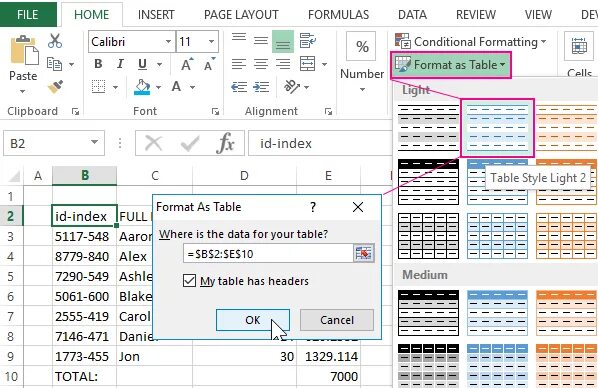Viewport: 598px width, 388px height.
Task: Click Decrease Indent icon
Action: click(239, 87)
